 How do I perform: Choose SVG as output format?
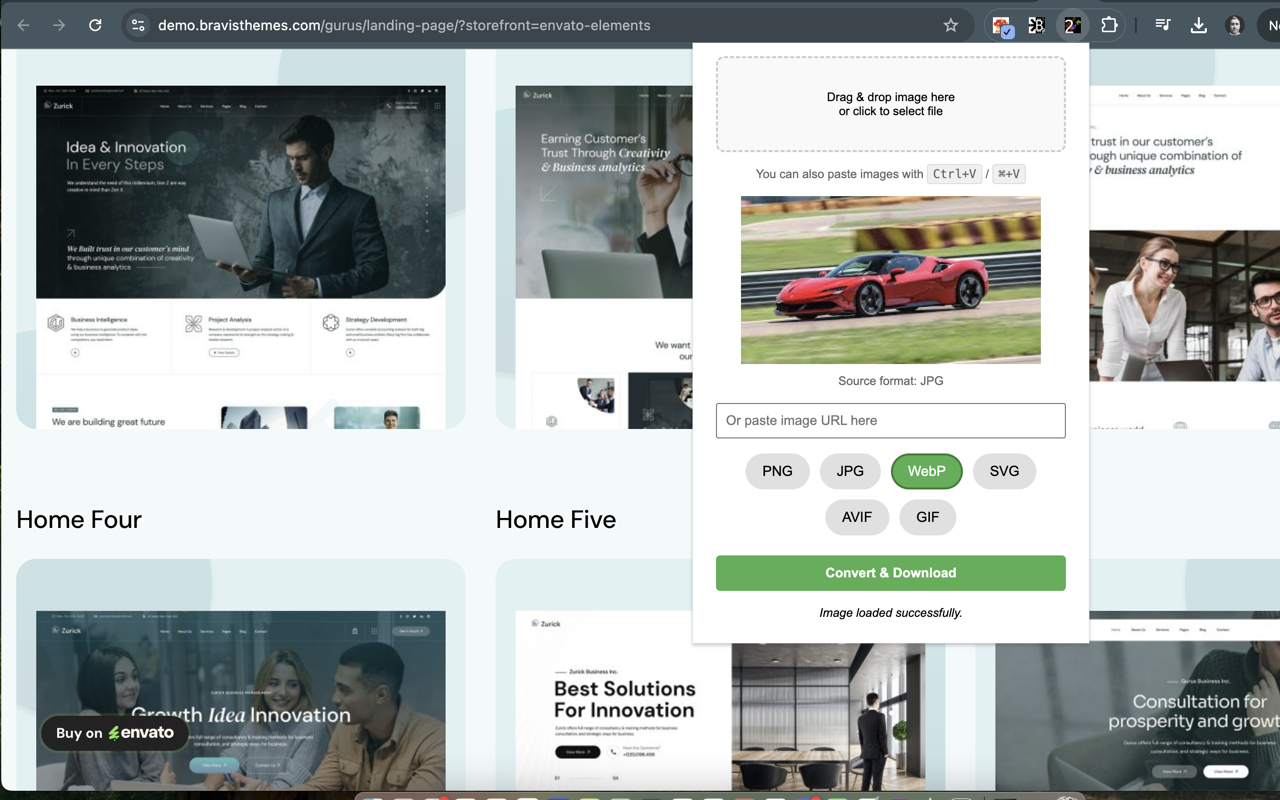click(x=1004, y=471)
